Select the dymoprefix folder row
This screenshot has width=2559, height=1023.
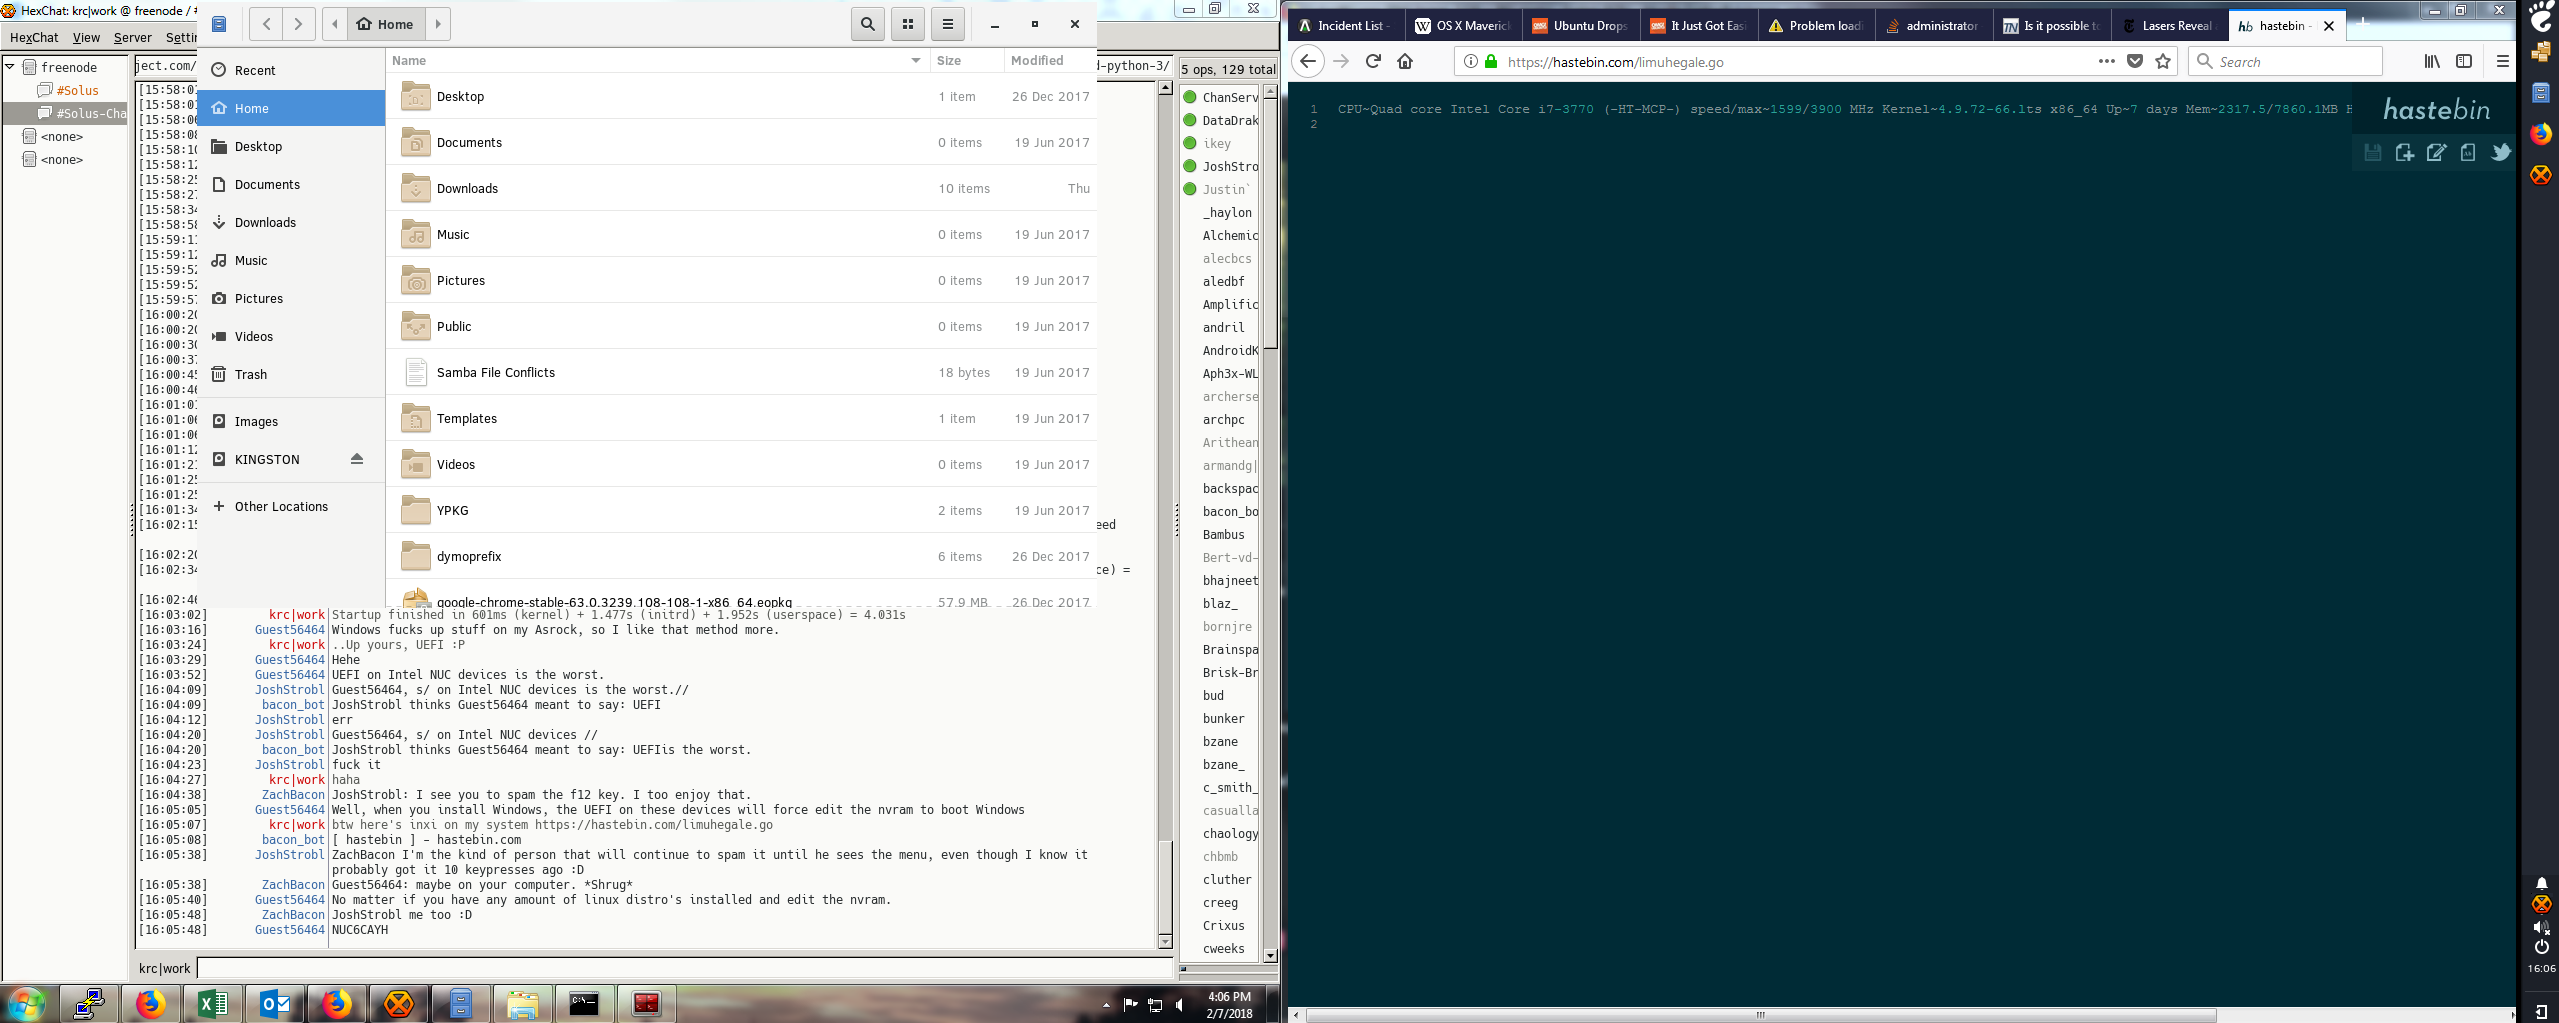coord(742,556)
